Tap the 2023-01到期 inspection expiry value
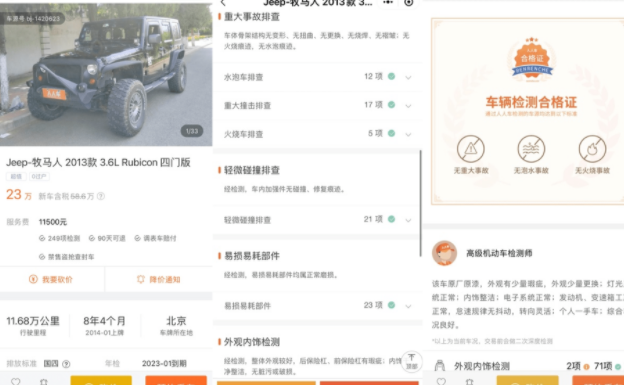 click(x=164, y=364)
